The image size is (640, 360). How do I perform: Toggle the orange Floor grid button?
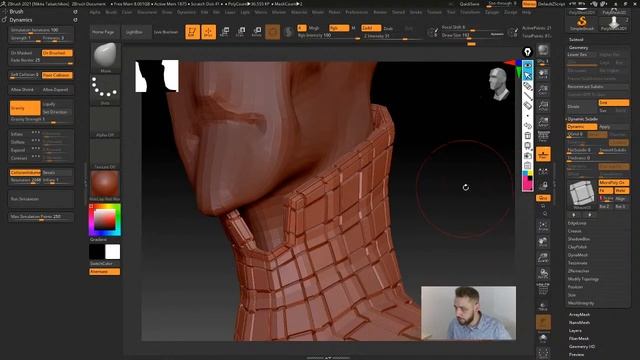pos(543,154)
